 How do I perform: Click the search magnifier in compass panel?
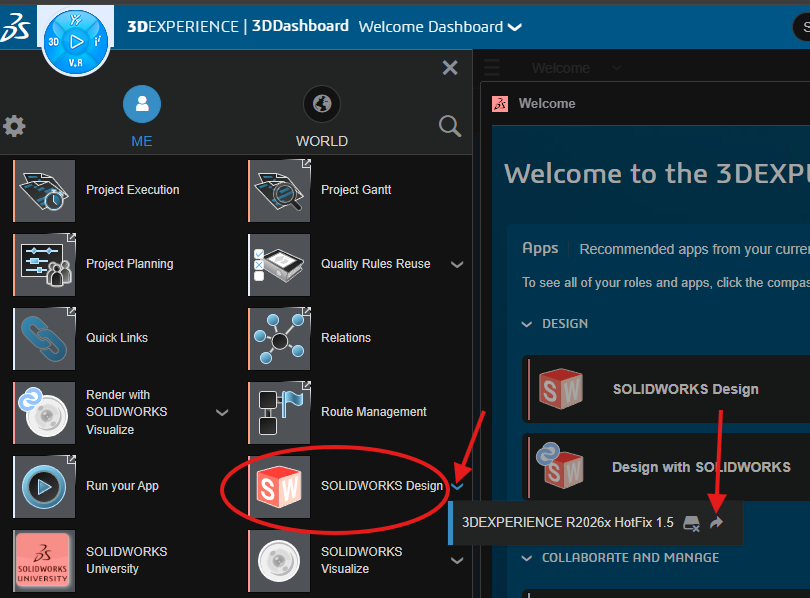pyautogui.click(x=450, y=126)
